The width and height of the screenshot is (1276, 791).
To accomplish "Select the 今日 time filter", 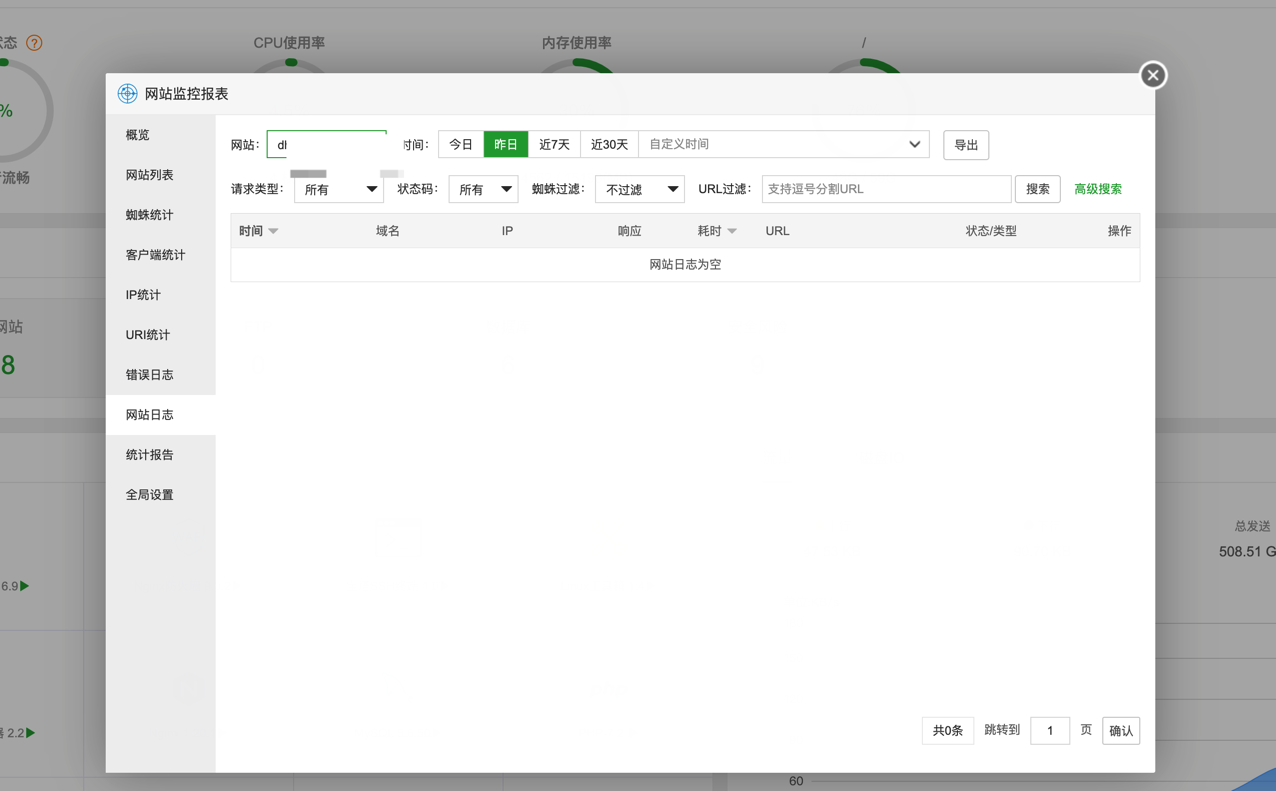I will coord(461,144).
